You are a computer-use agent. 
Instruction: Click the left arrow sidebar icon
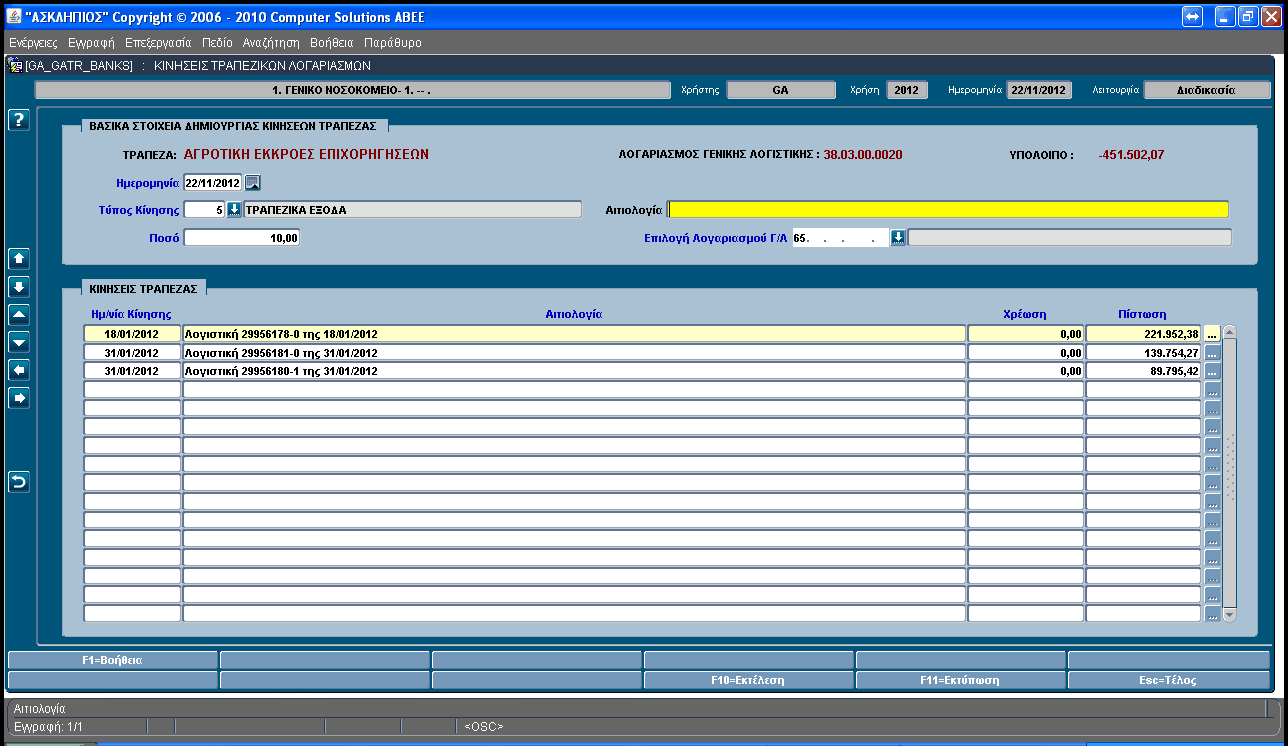click(19, 370)
